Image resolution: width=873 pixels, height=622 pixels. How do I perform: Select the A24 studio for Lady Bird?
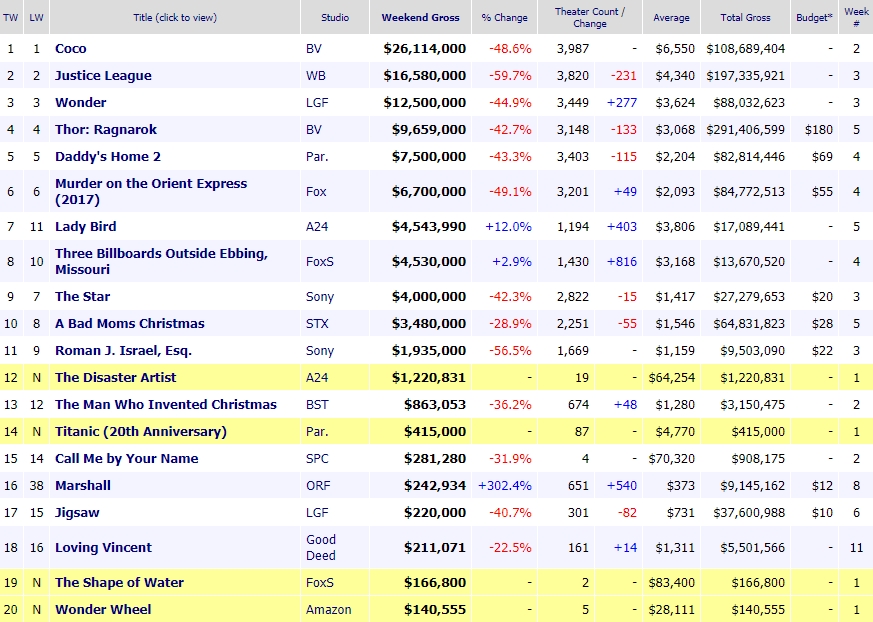pyautogui.click(x=317, y=227)
